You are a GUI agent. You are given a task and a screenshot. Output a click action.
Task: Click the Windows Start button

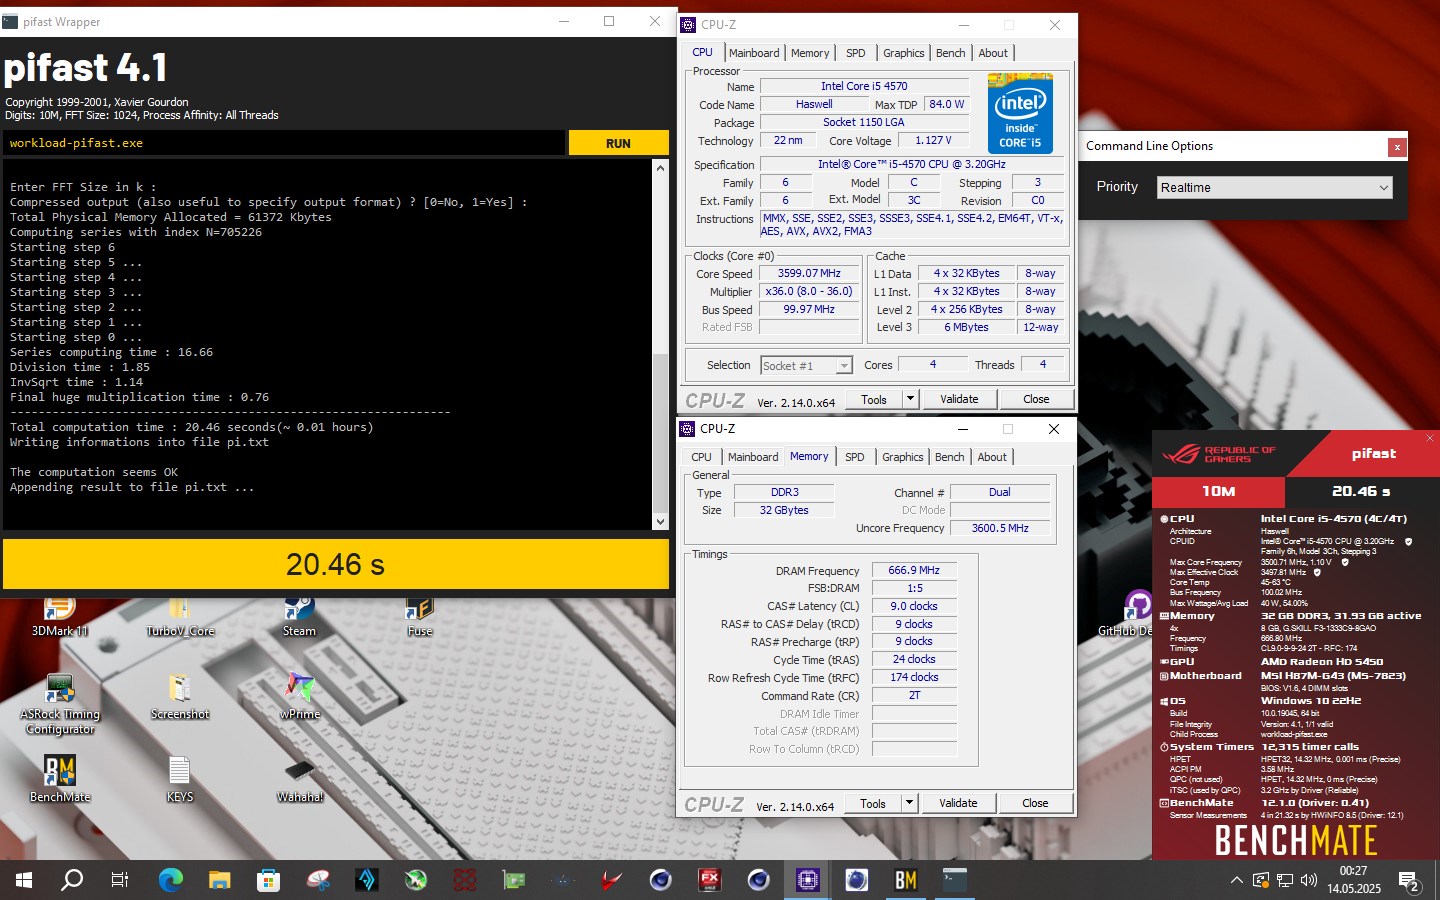point(24,880)
